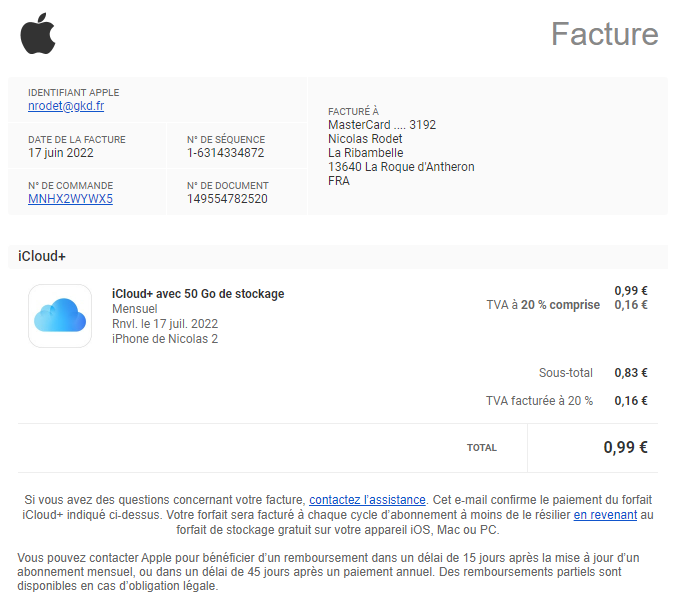Click sequence number 1-6314334872
674x597 pixels.
[x=225, y=153]
